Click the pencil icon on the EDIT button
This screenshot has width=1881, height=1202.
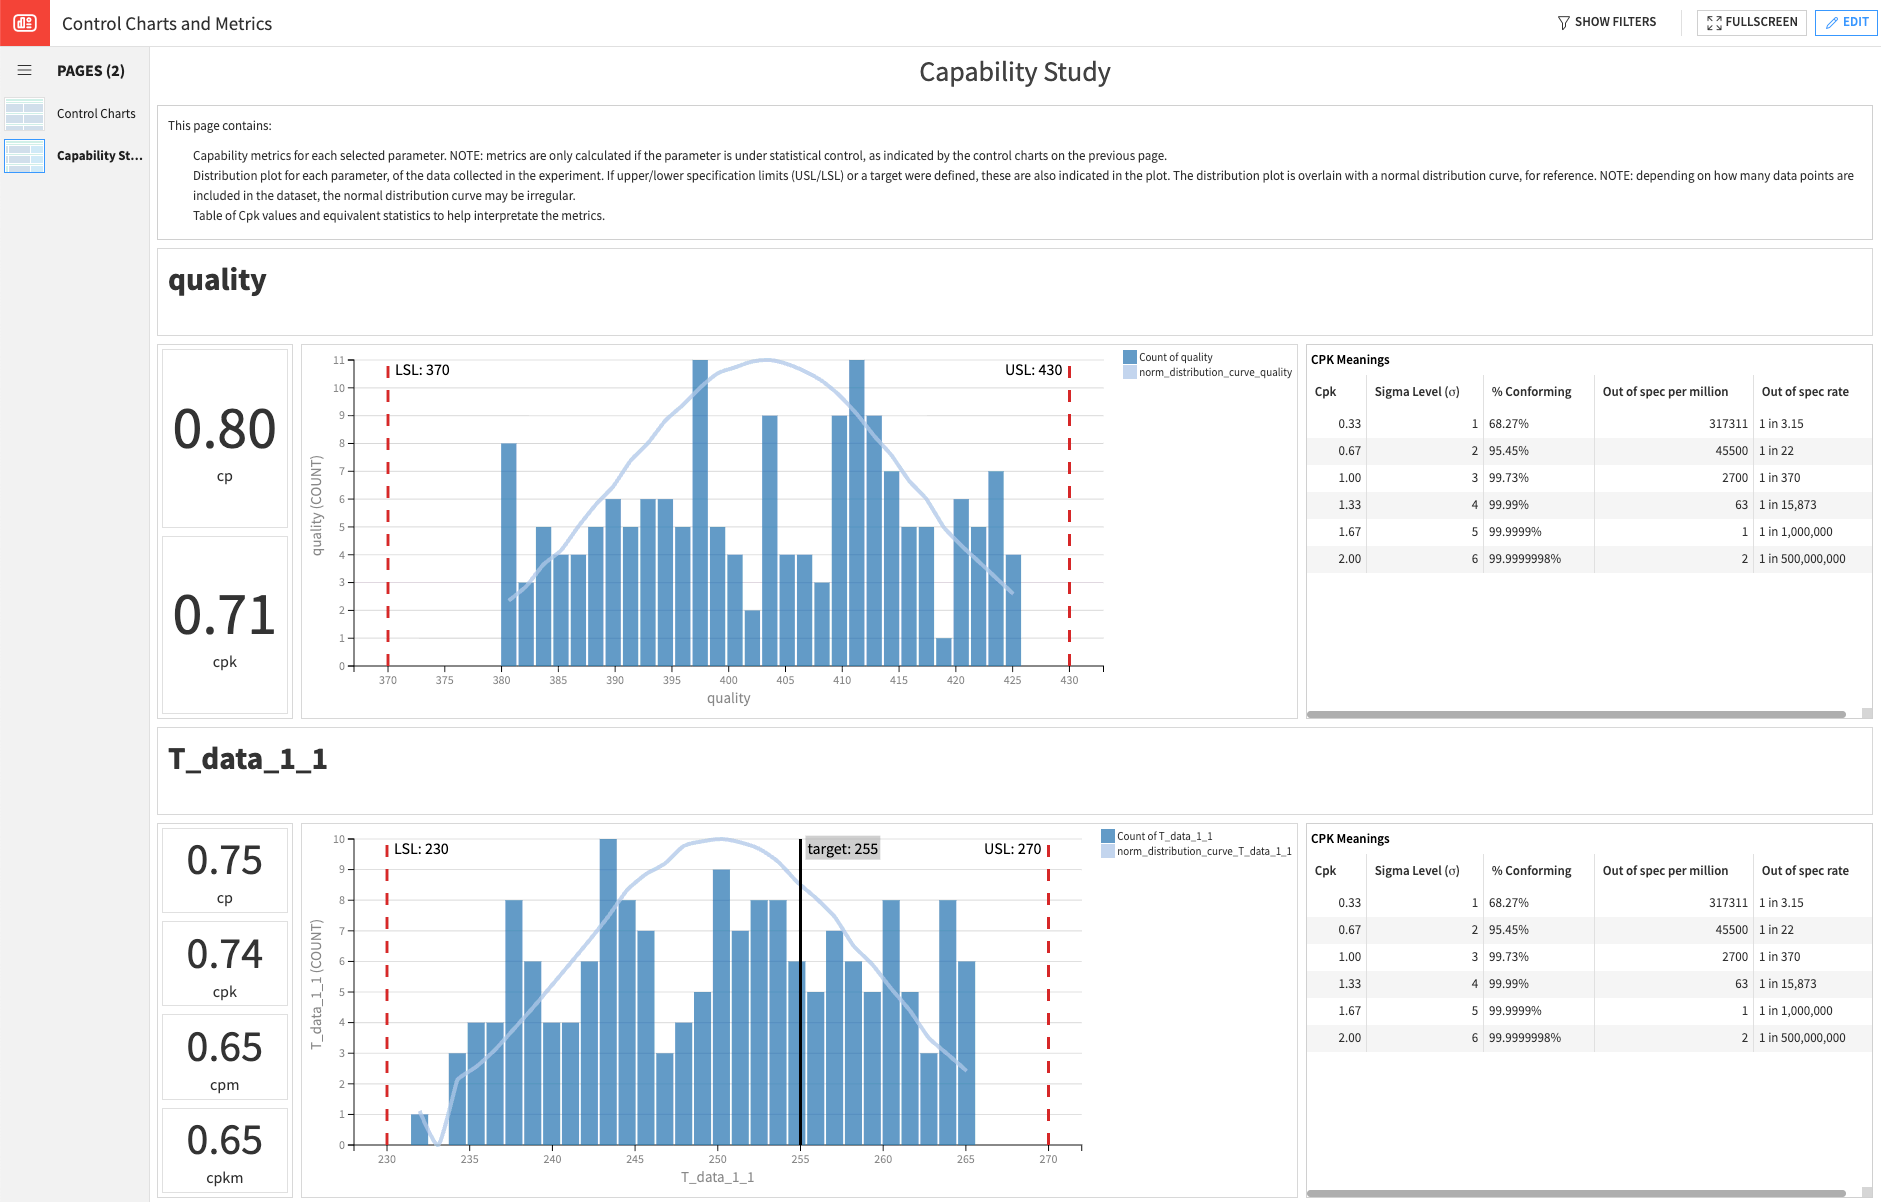pyautogui.click(x=1831, y=22)
